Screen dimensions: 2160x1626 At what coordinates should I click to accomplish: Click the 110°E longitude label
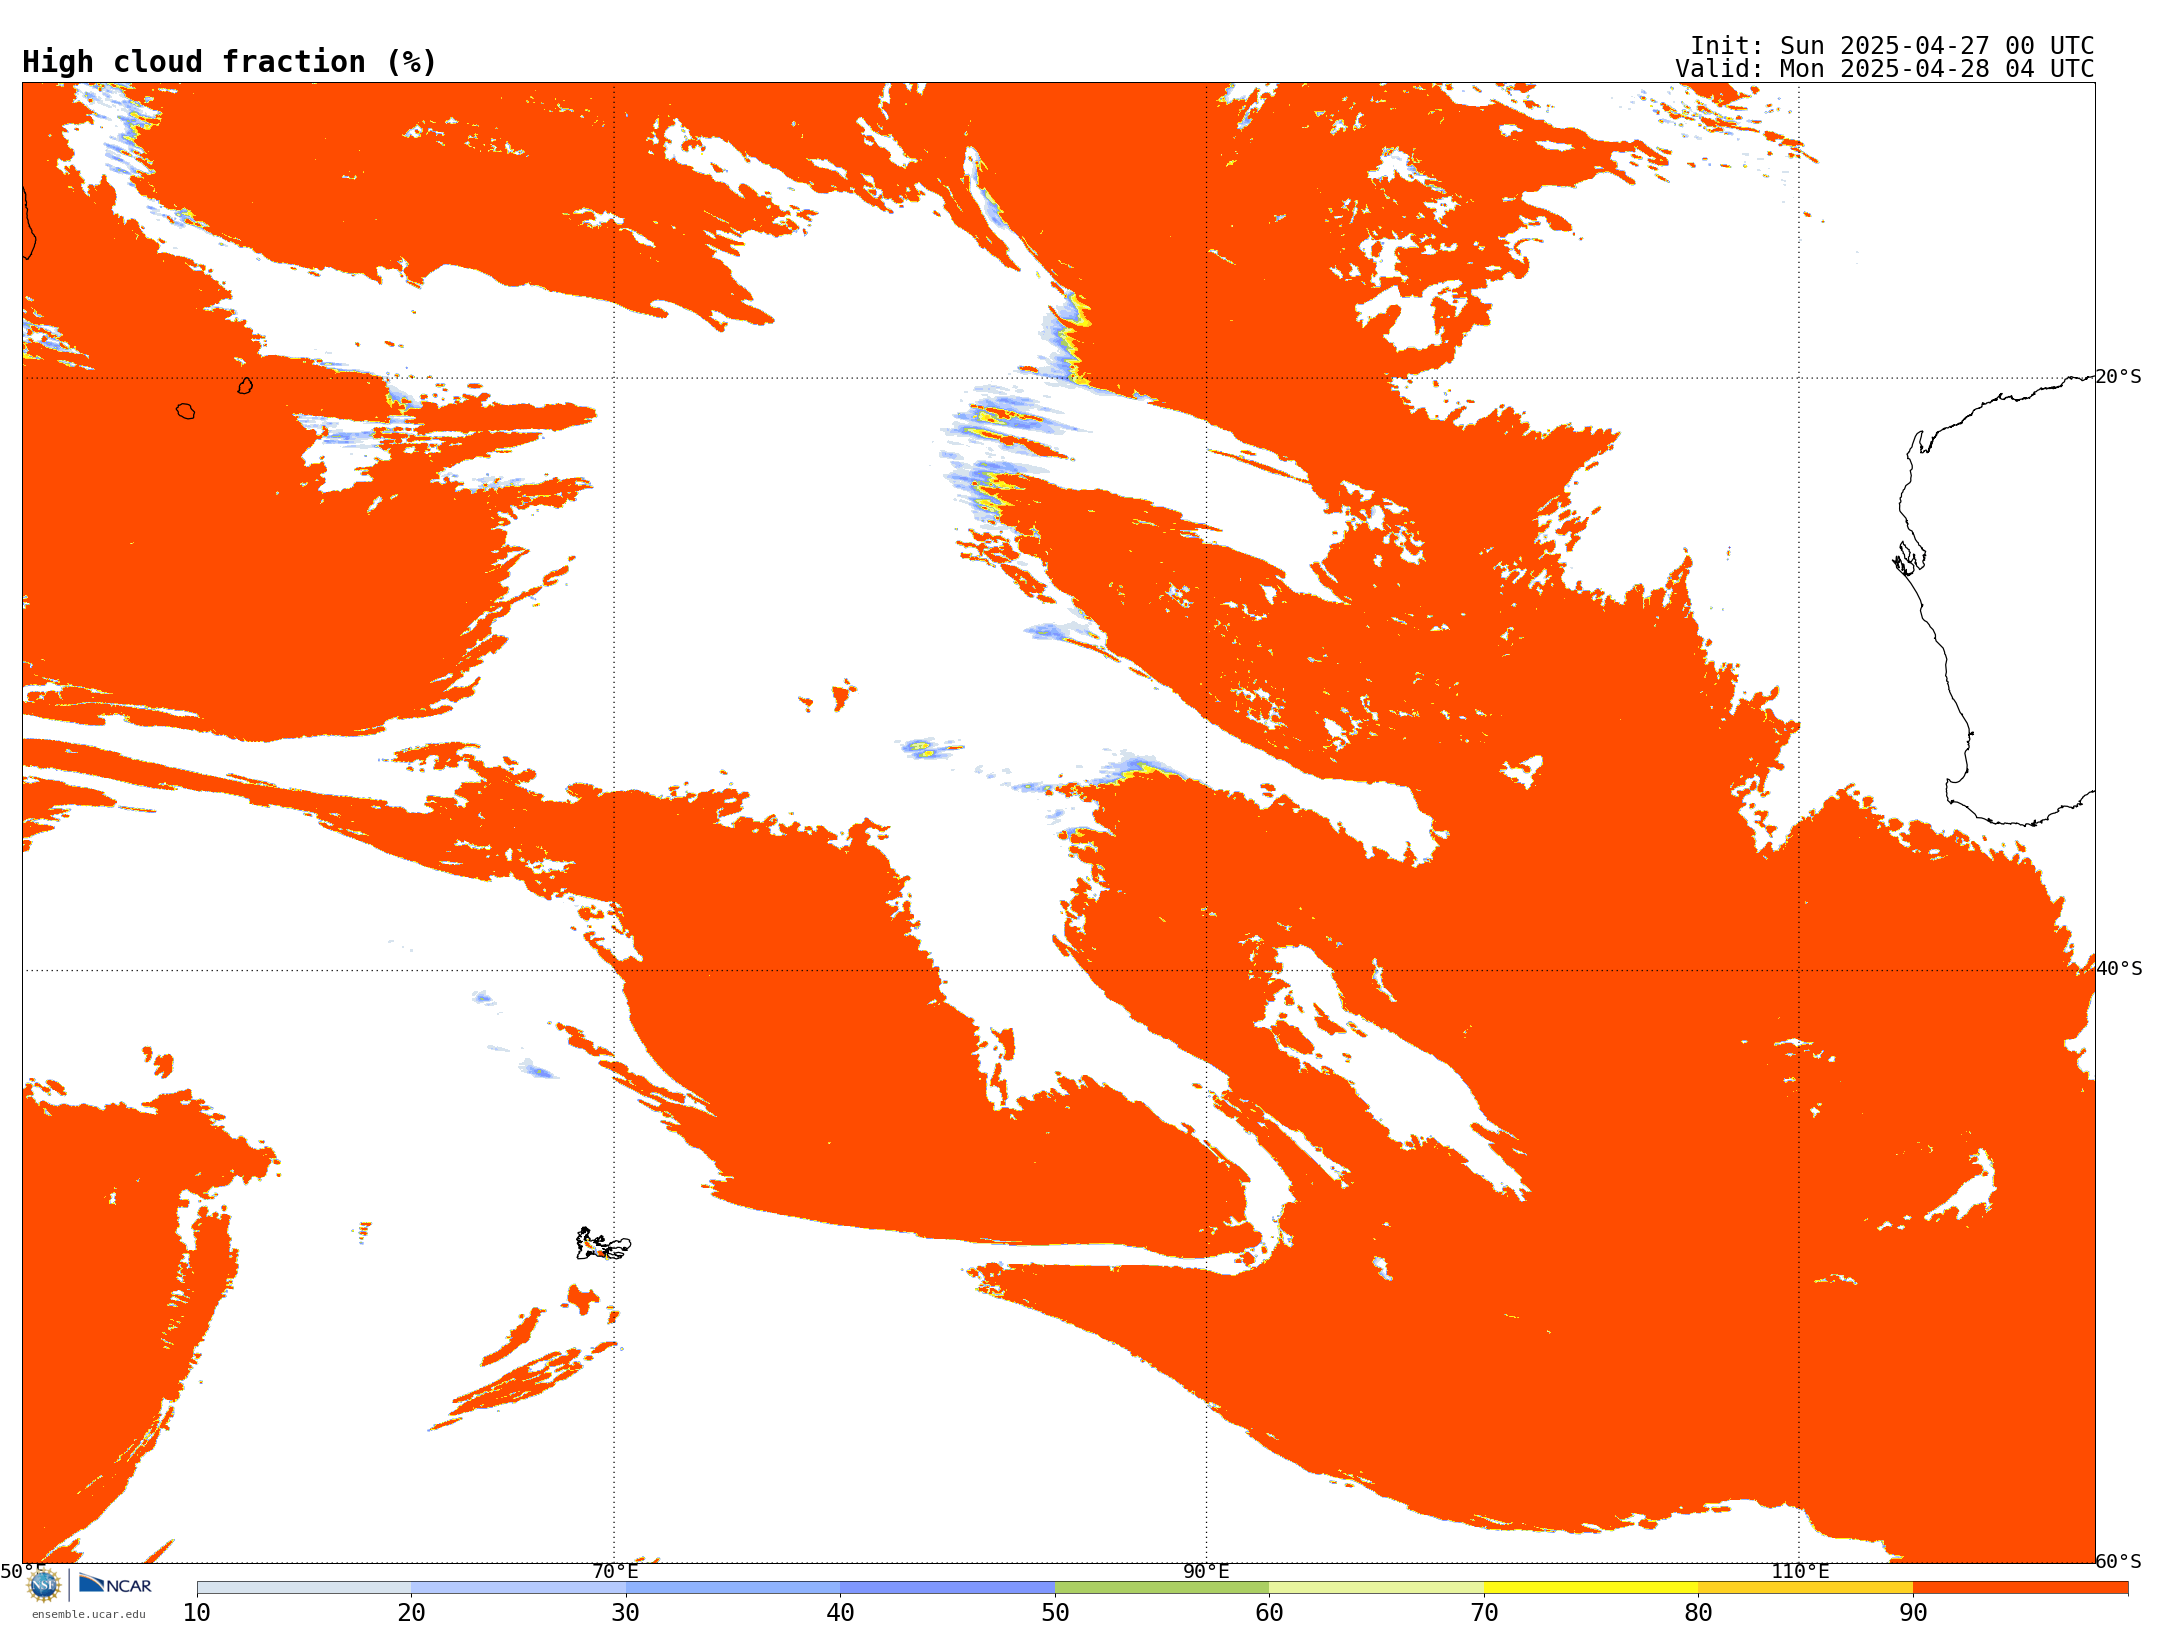point(1800,1571)
